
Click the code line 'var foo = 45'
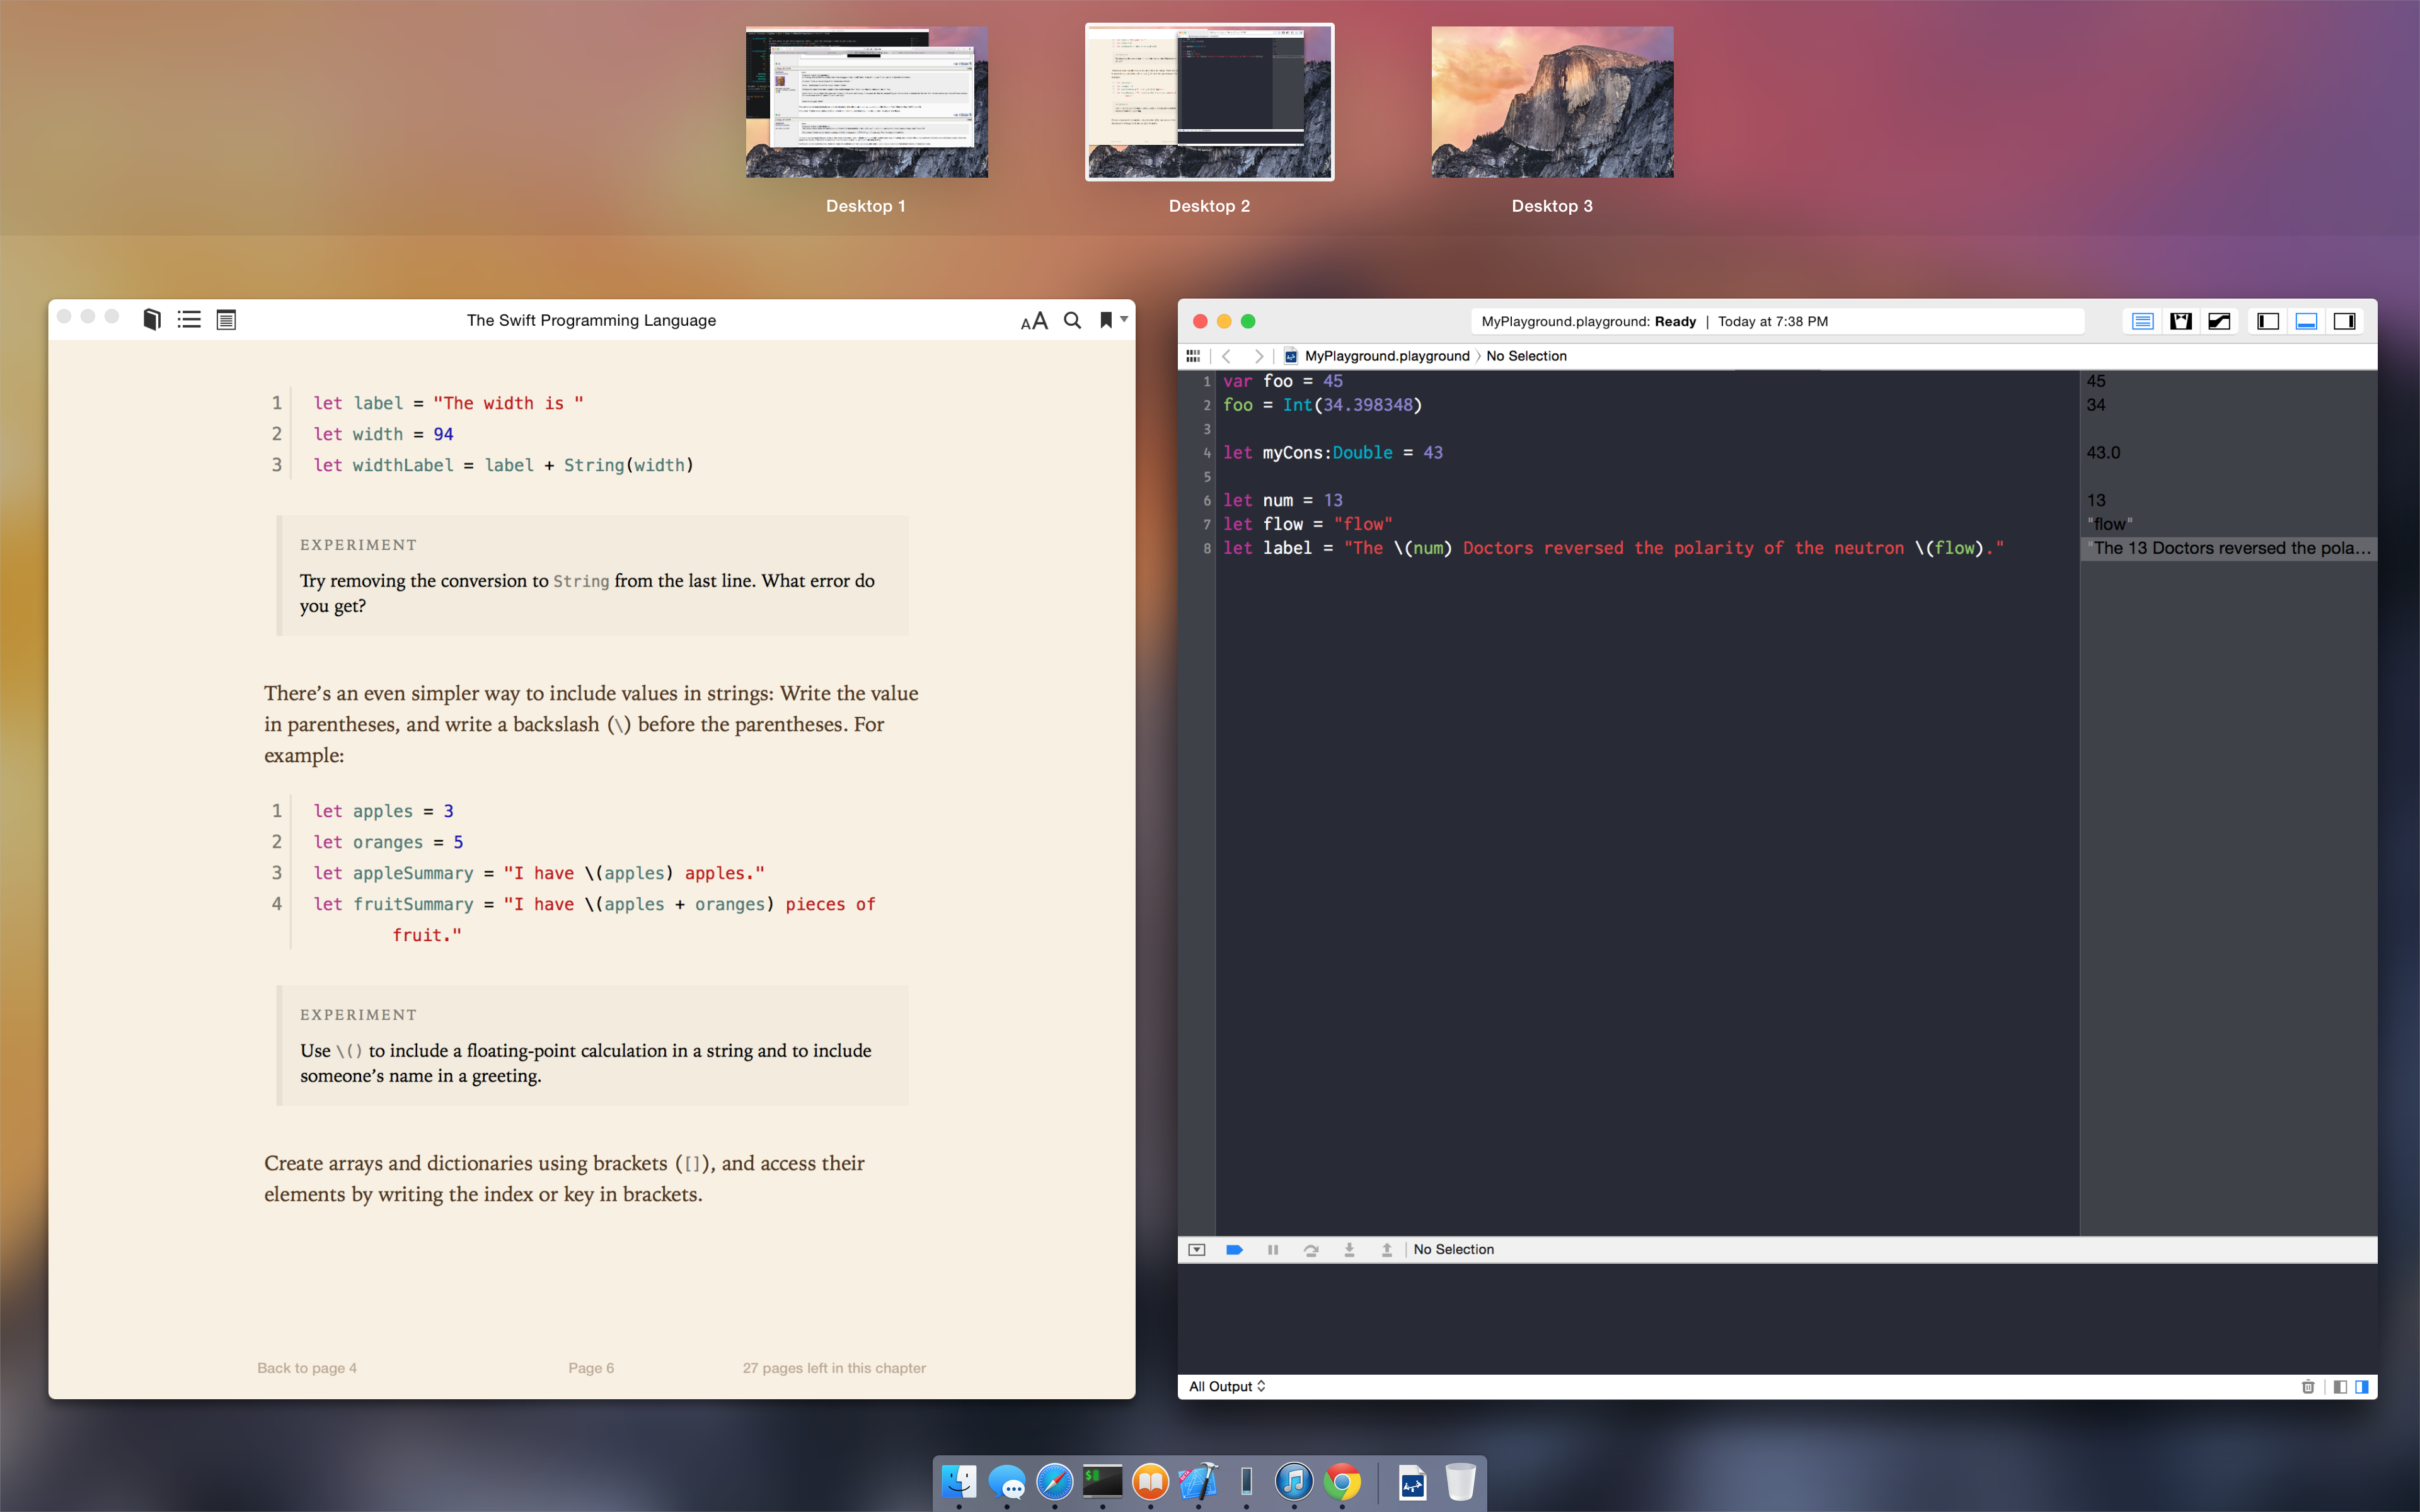[x=1283, y=381]
